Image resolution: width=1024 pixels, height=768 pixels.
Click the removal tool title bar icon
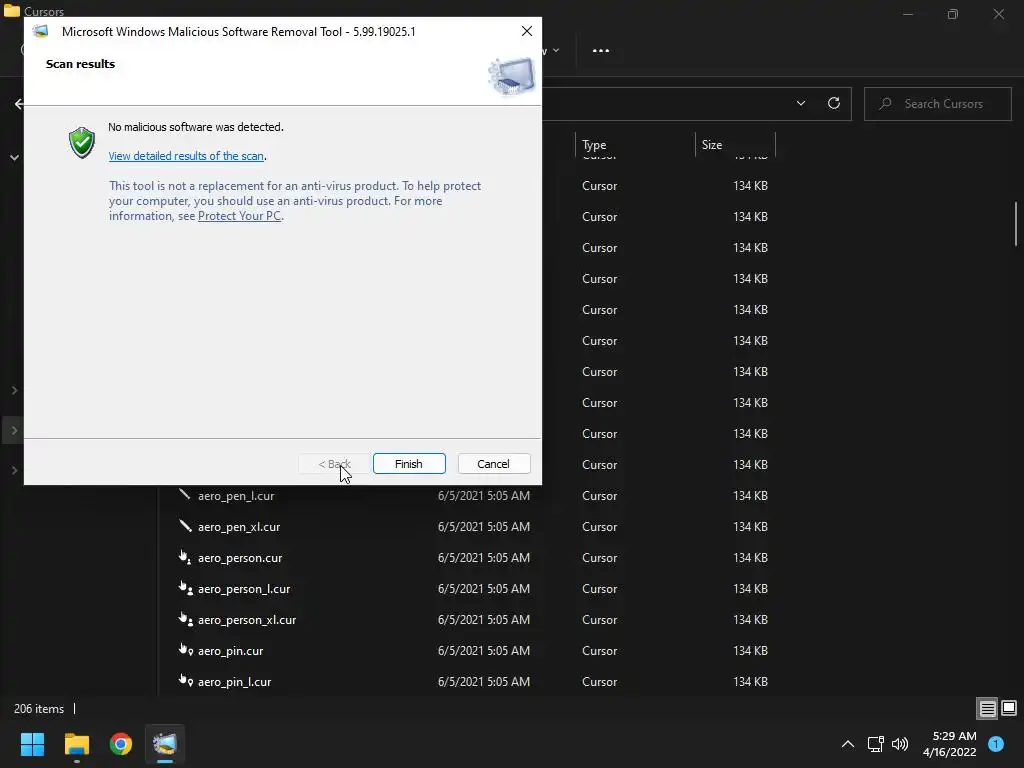(40, 31)
